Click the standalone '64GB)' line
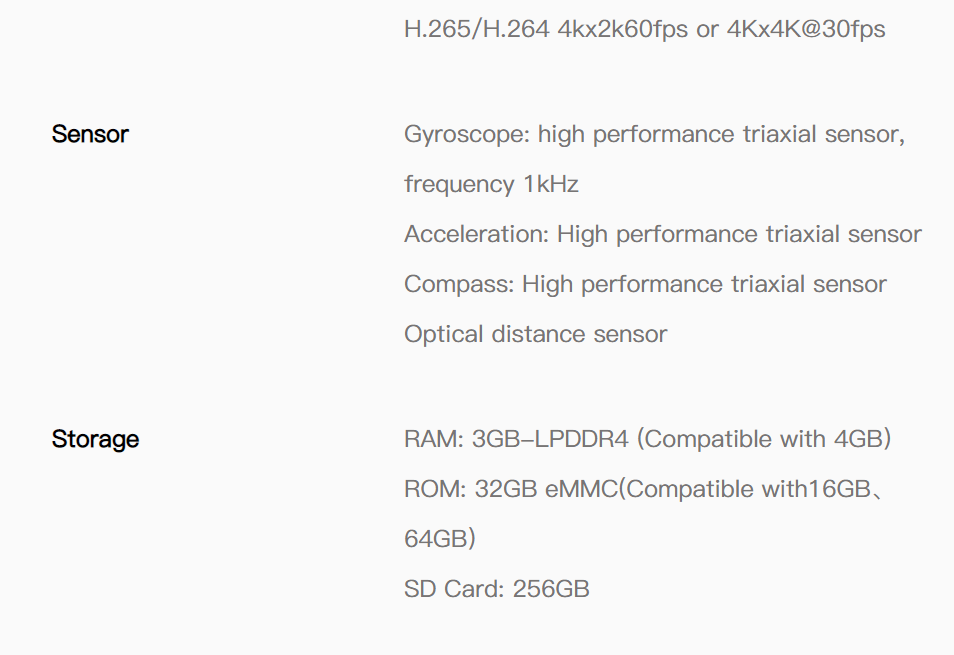 (x=439, y=539)
